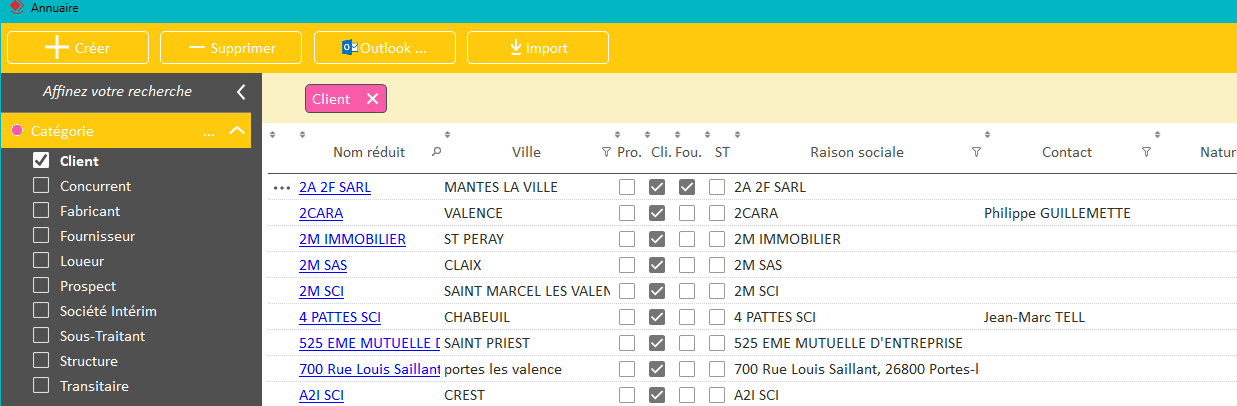This screenshot has height=406, width=1237.
Task: Check the Structure category checkbox
Action: pyautogui.click(x=41, y=360)
